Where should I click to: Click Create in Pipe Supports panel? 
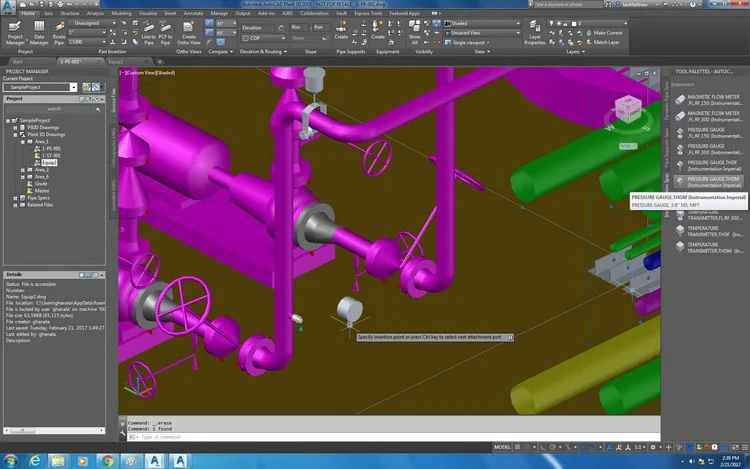pyautogui.click(x=341, y=30)
